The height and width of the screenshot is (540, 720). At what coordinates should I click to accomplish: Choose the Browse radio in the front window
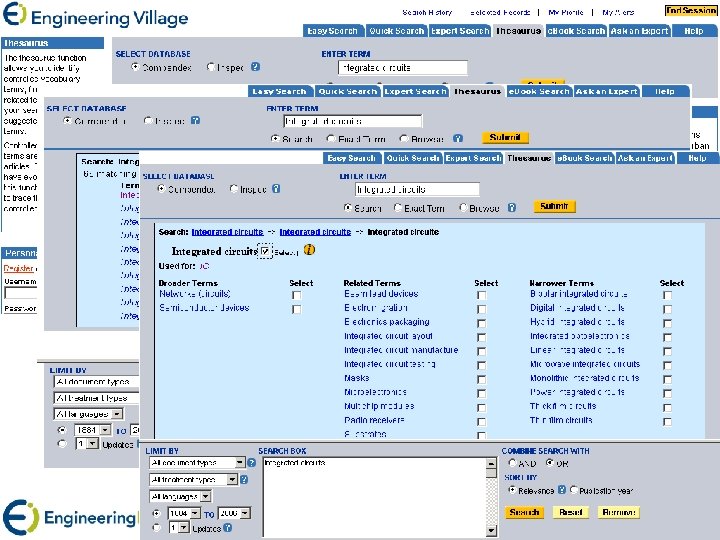[x=463, y=208]
